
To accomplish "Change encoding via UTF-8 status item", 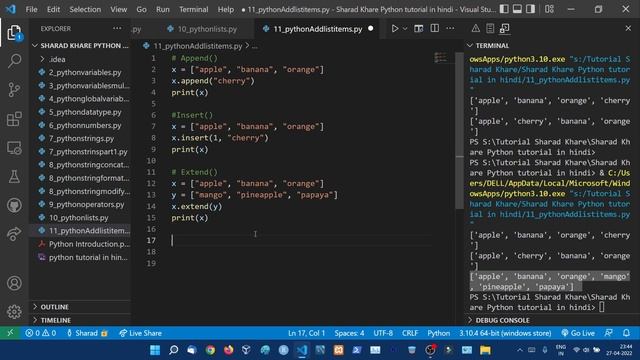I will pyautogui.click(x=383, y=333).
